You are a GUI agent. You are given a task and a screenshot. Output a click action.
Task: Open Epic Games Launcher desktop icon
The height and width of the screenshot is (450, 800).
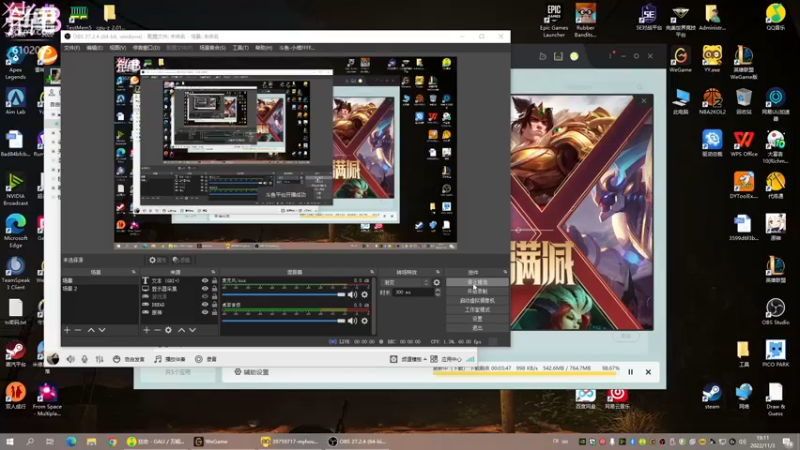pos(554,20)
